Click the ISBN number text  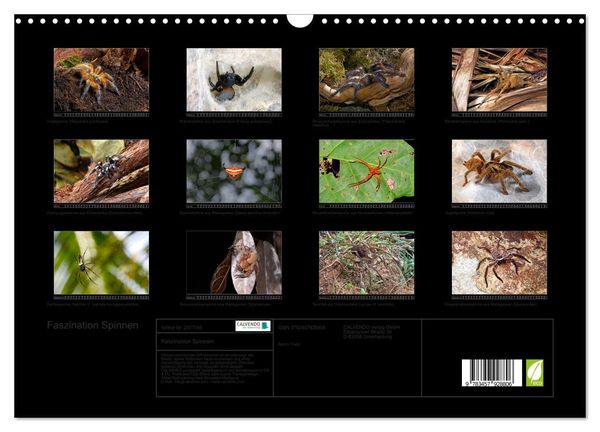302,328
